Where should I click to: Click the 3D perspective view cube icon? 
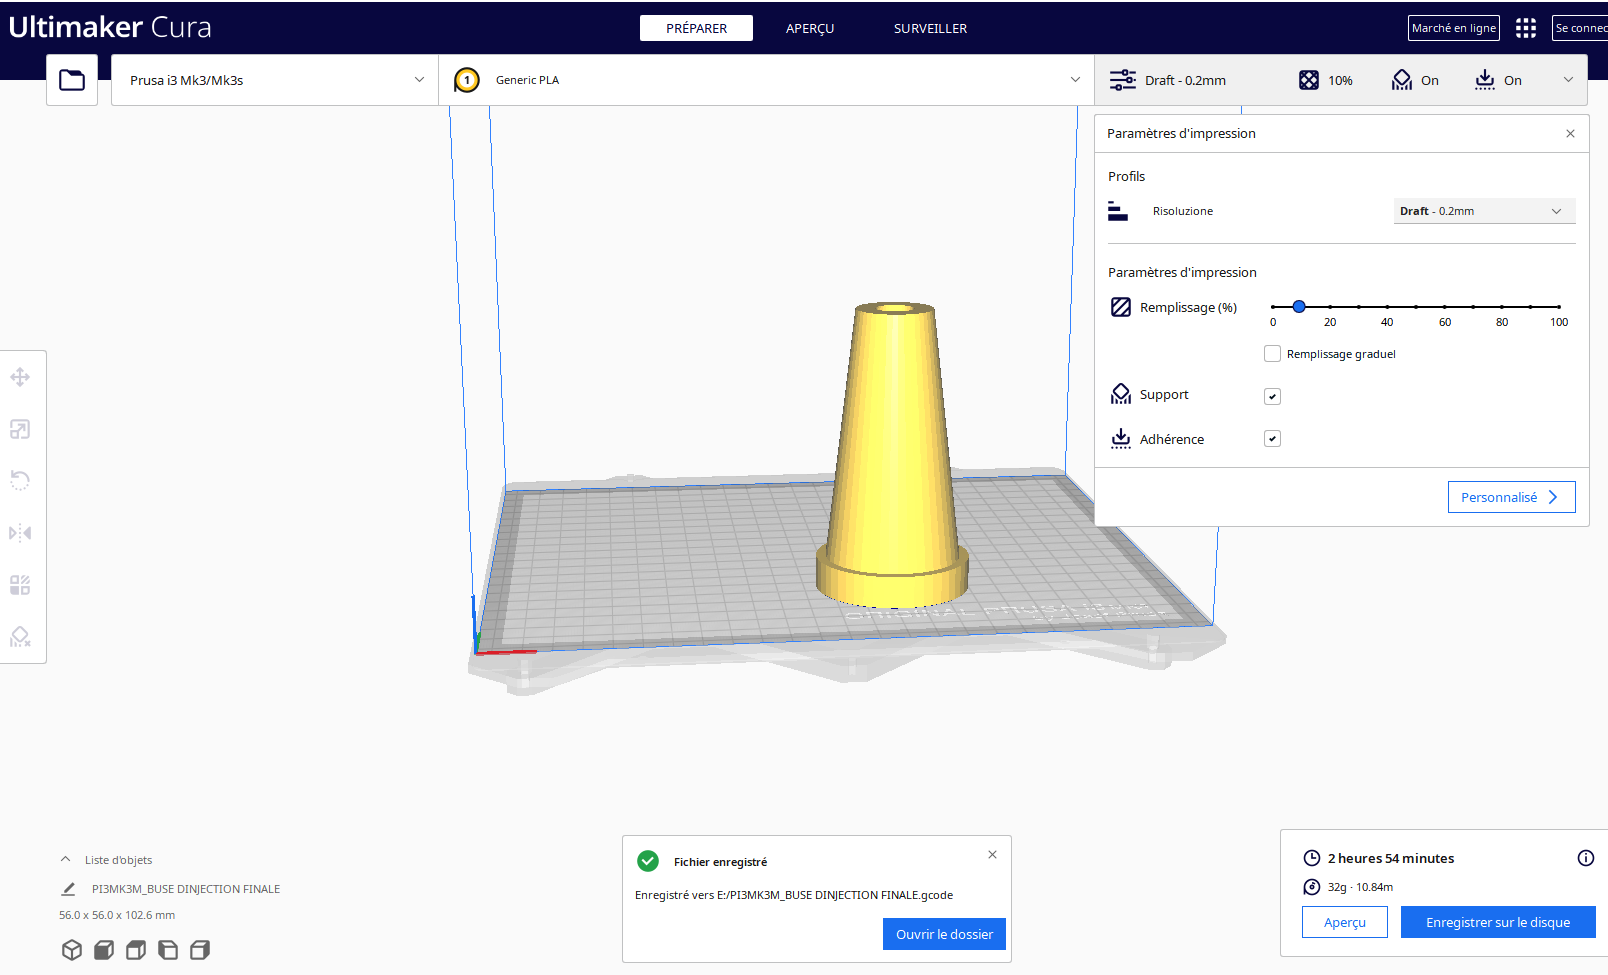click(x=72, y=950)
